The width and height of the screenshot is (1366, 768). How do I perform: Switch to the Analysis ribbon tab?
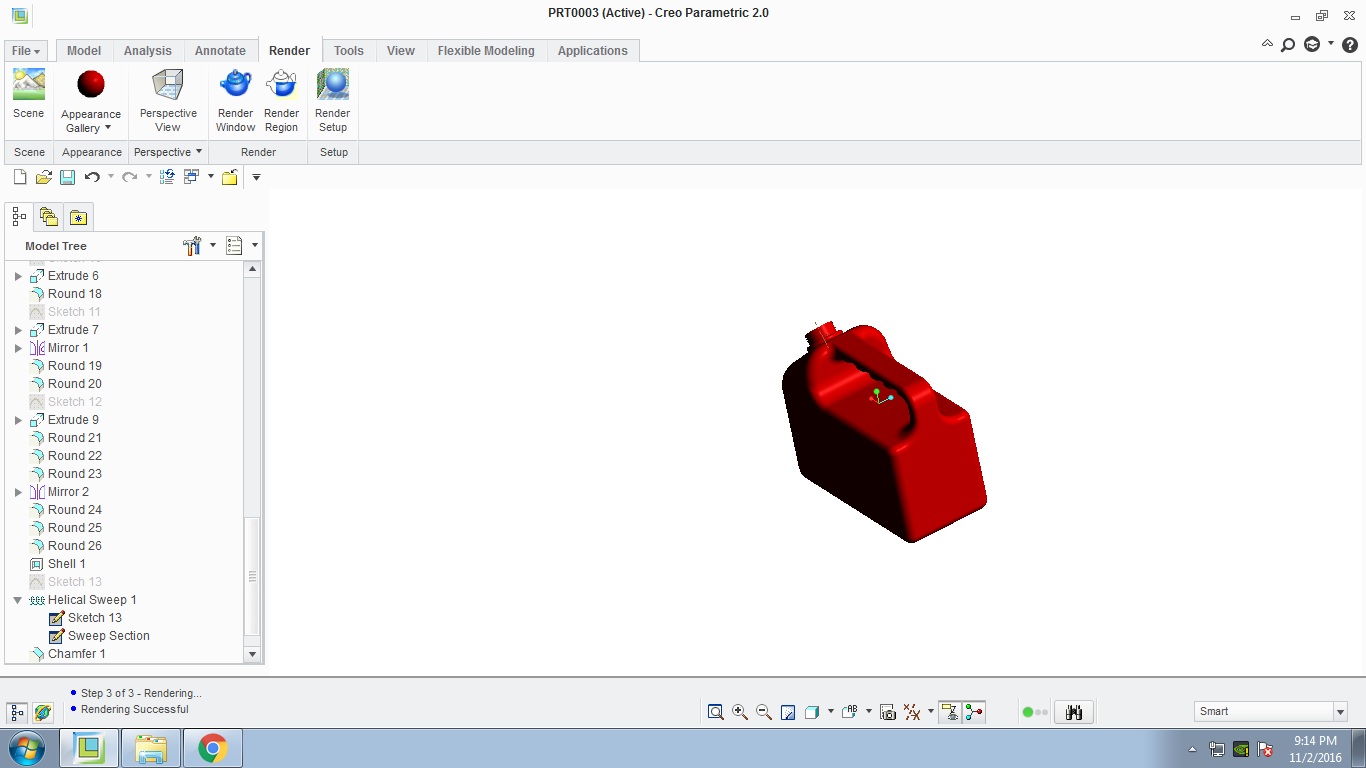point(148,51)
